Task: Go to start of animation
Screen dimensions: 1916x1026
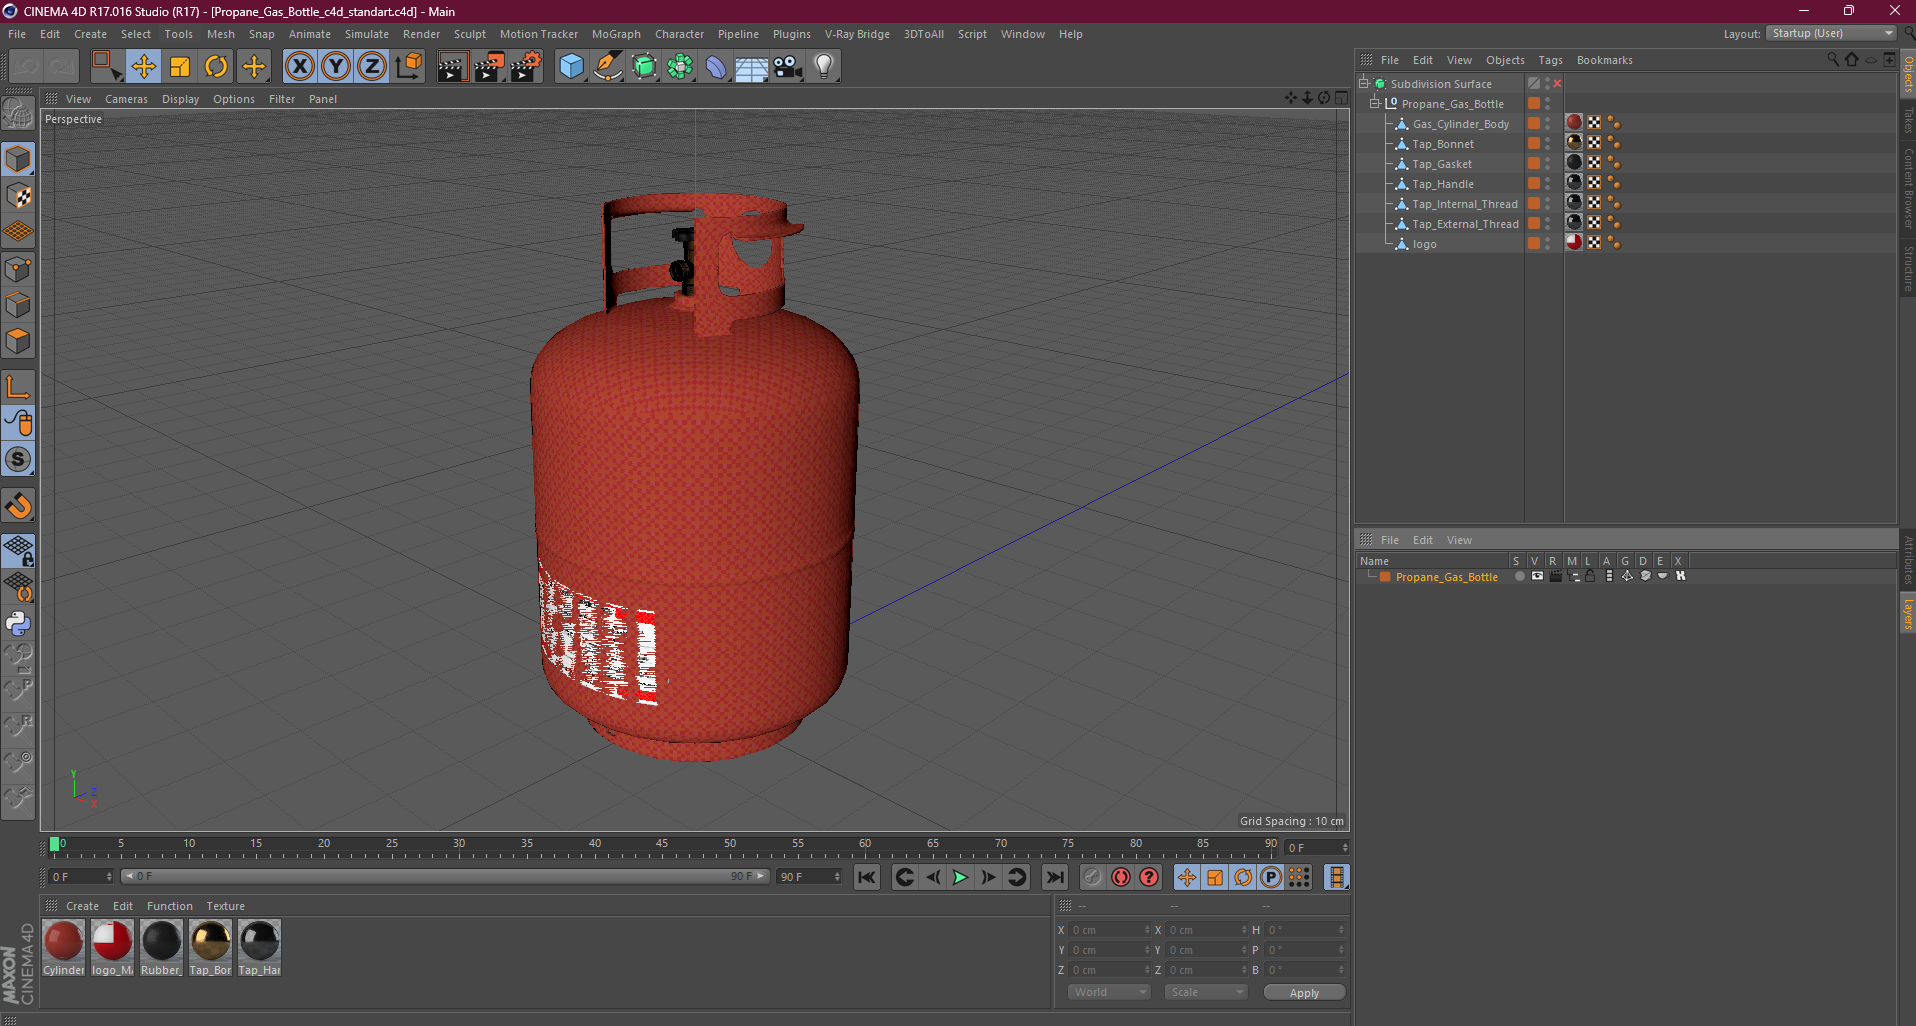Action: tap(867, 877)
